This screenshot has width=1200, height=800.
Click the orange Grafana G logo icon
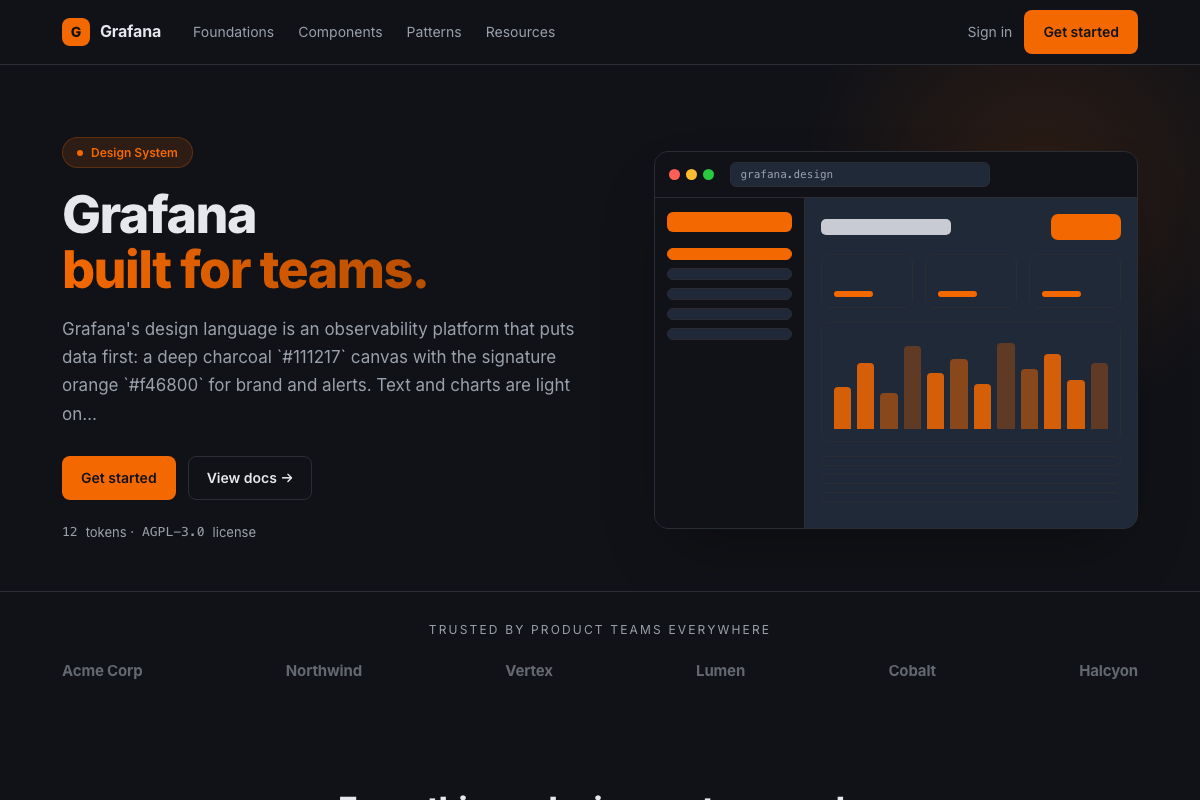(x=76, y=32)
